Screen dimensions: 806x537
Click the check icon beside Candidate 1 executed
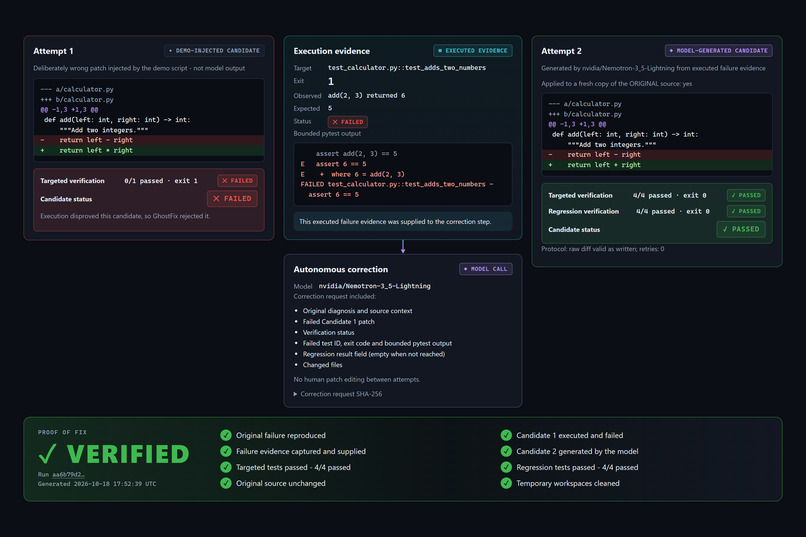pyautogui.click(x=506, y=435)
